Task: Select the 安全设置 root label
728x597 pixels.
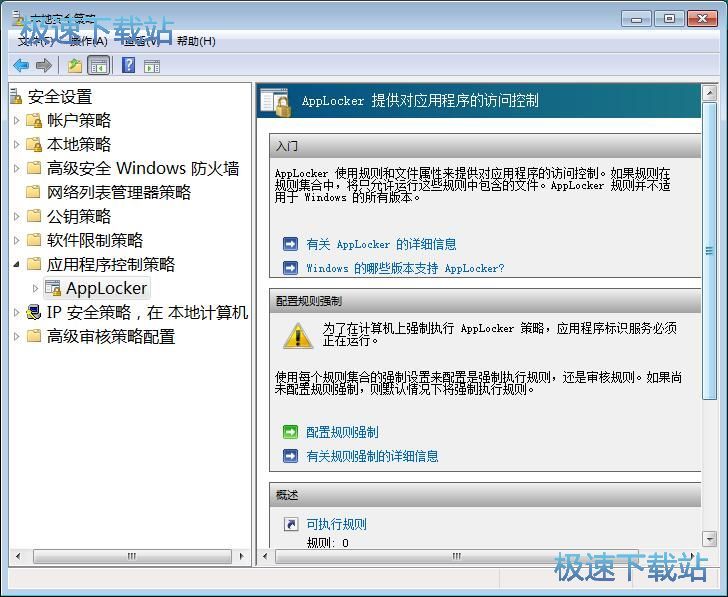Action: (60, 97)
